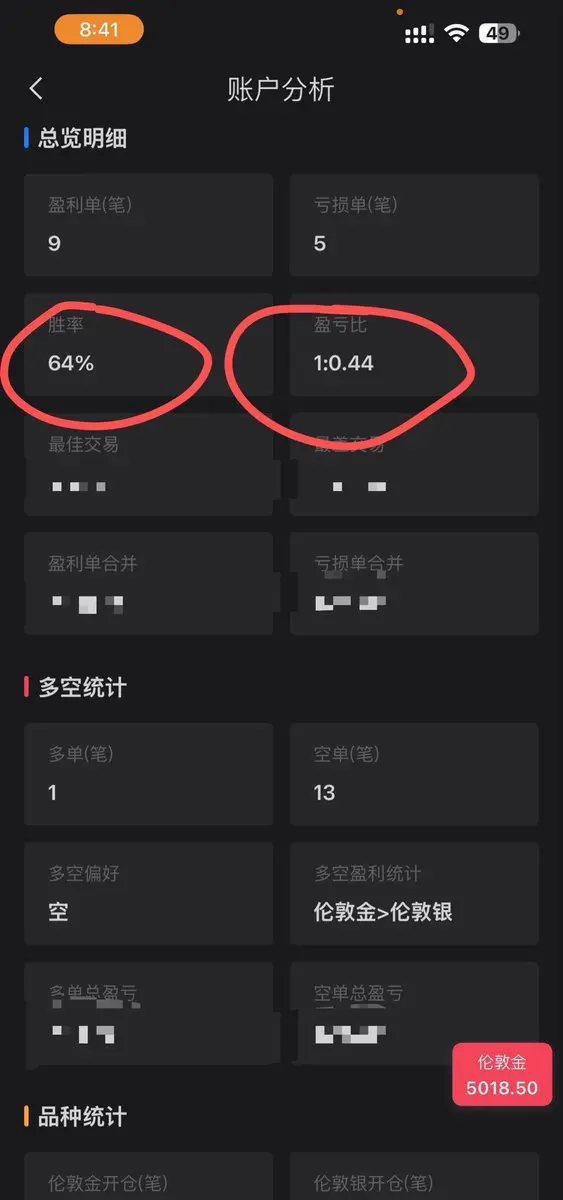Select the 亏损单(笔) card showing 5
Image resolution: width=563 pixels, height=1200 pixels.
click(x=414, y=225)
